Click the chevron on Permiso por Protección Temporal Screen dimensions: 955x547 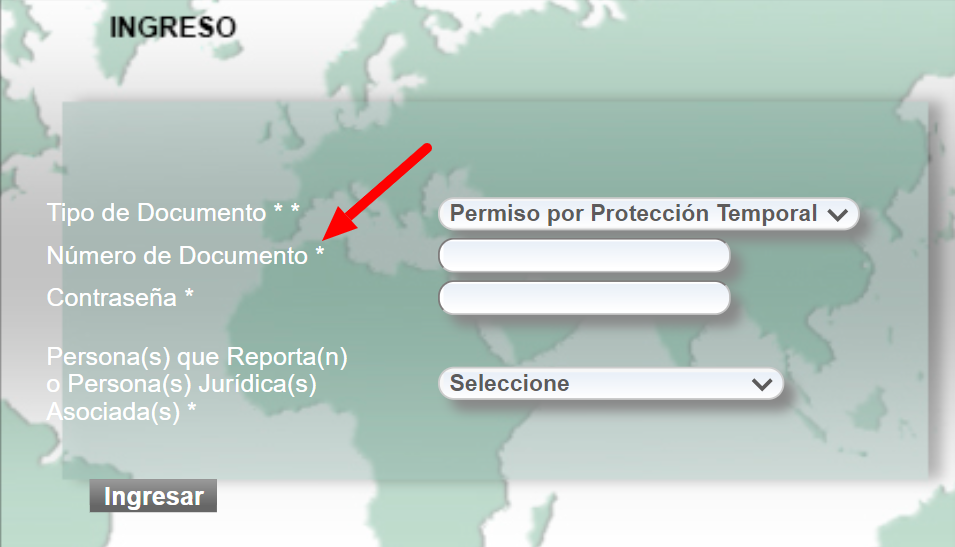838,214
